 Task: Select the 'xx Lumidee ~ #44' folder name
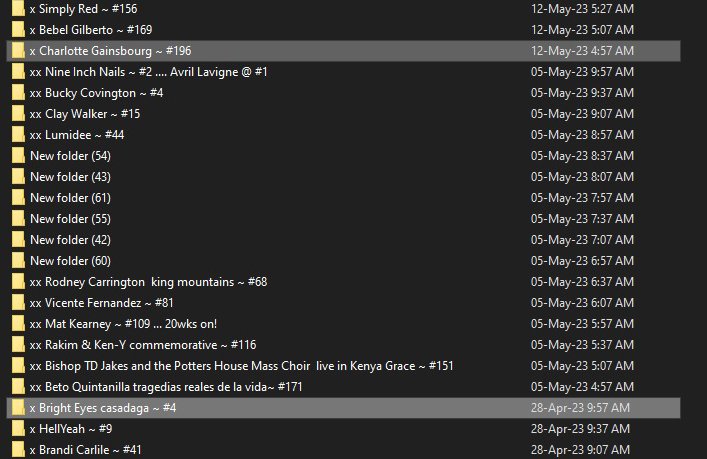[x=77, y=135]
